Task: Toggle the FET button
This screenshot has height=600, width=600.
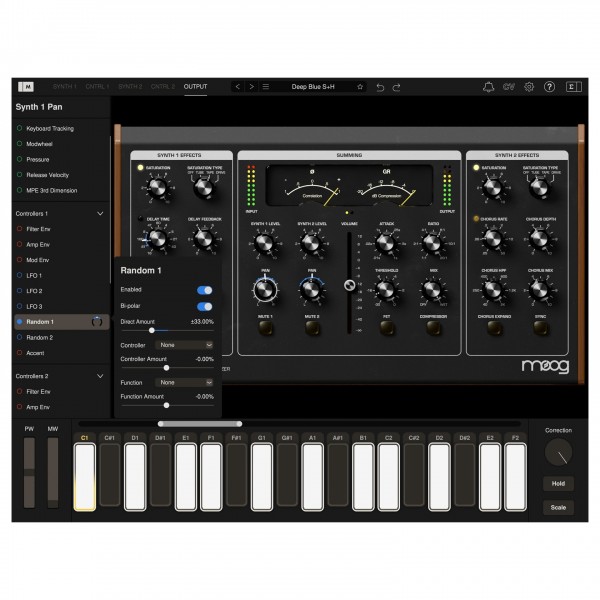Action: point(386,328)
